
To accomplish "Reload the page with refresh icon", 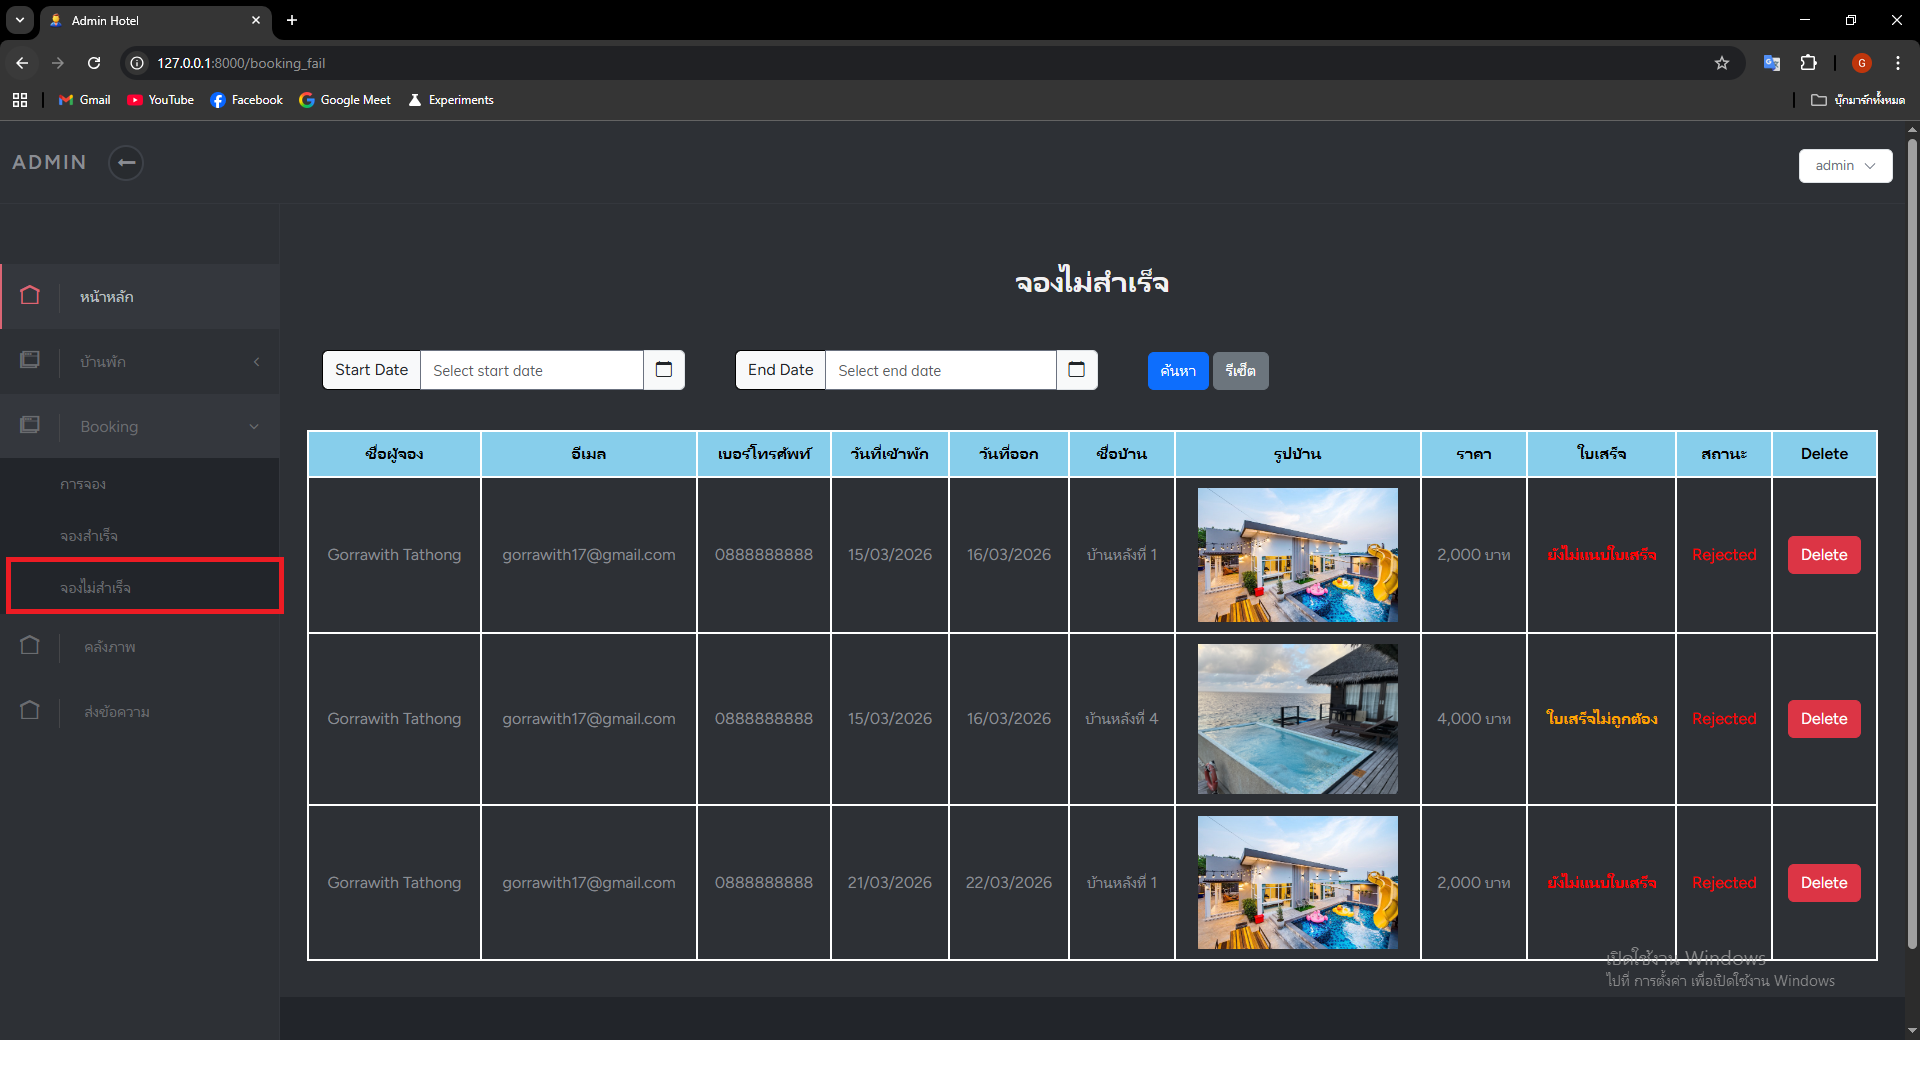I will click(x=94, y=63).
